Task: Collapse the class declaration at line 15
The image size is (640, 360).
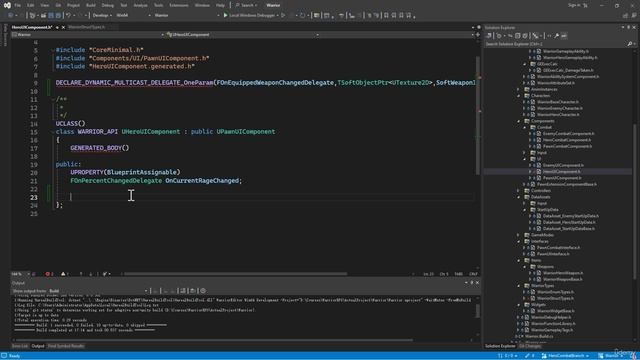Action: (x=53, y=131)
